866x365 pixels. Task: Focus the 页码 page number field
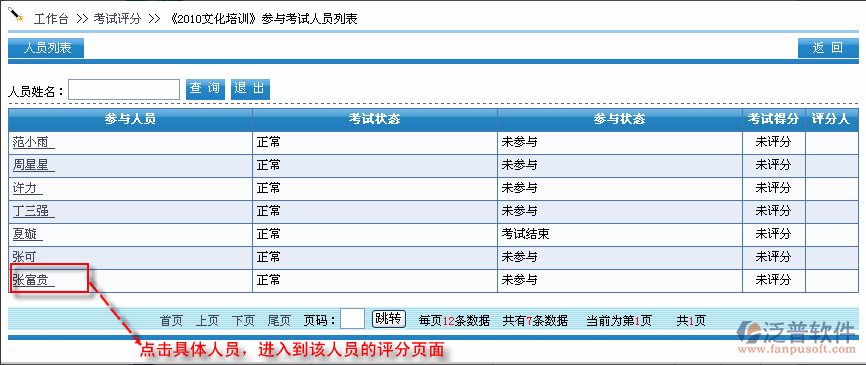tap(352, 319)
